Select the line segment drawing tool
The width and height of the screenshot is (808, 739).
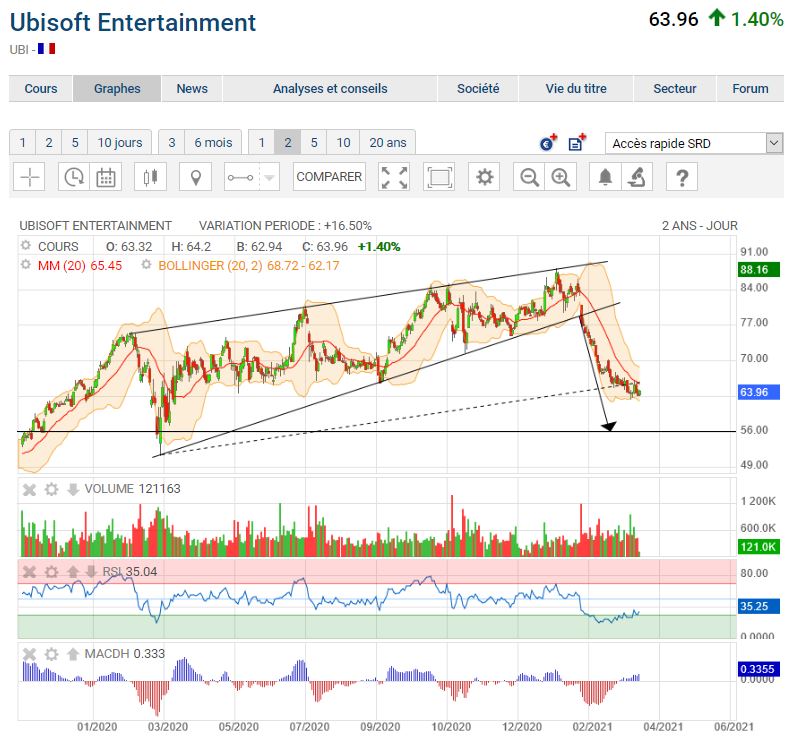pos(241,177)
